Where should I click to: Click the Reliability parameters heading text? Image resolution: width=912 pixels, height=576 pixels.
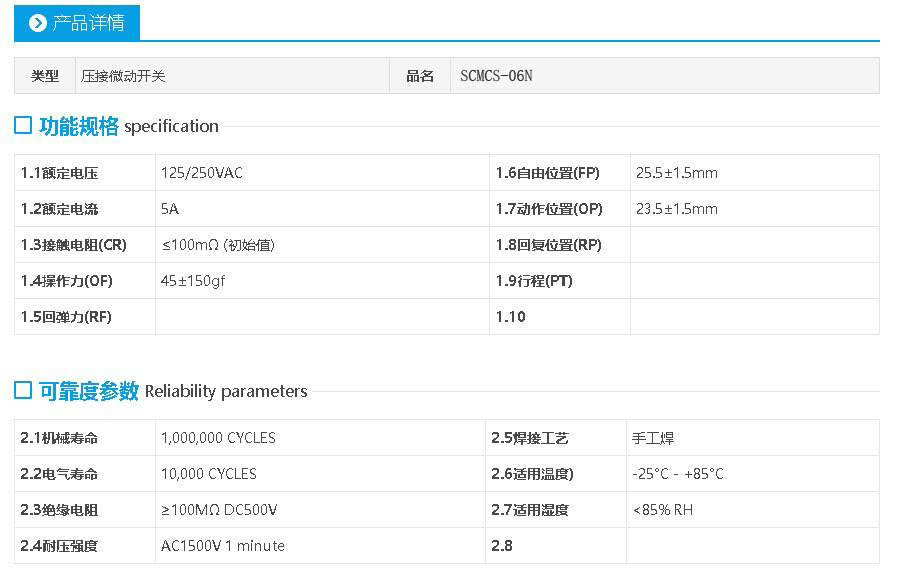click(x=226, y=391)
